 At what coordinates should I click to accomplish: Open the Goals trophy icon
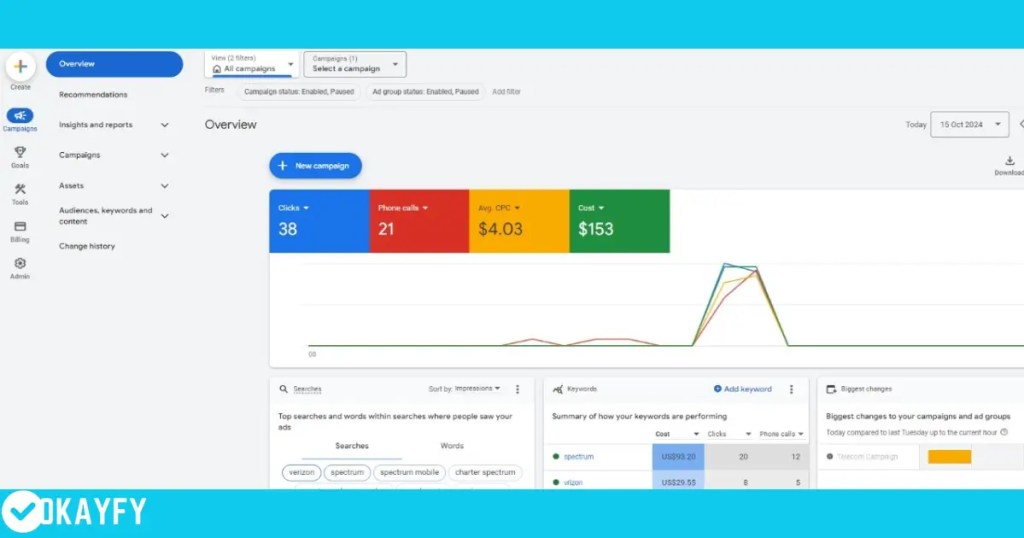point(20,152)
